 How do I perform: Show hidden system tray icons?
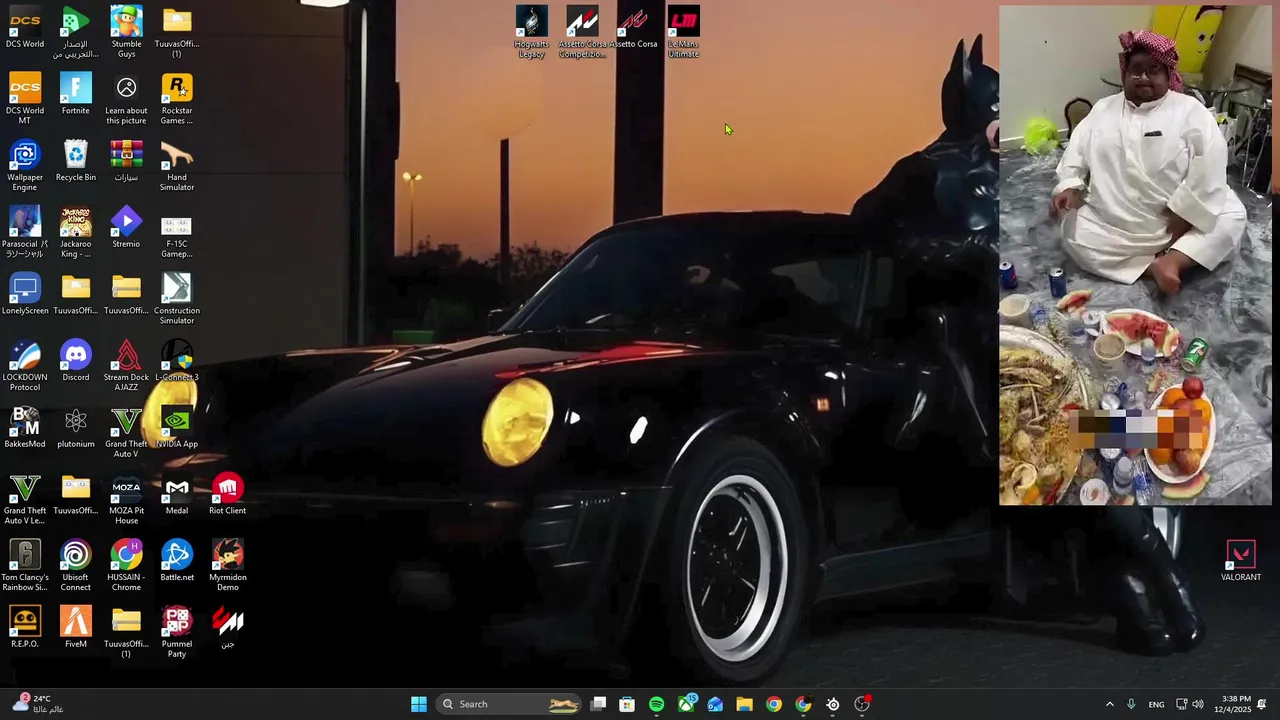1109,704
